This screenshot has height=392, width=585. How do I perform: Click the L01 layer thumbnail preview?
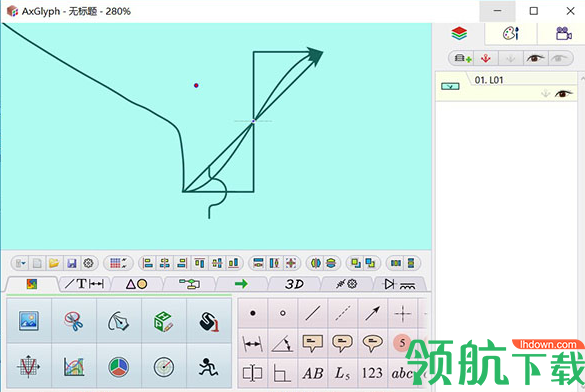[450, 87]
